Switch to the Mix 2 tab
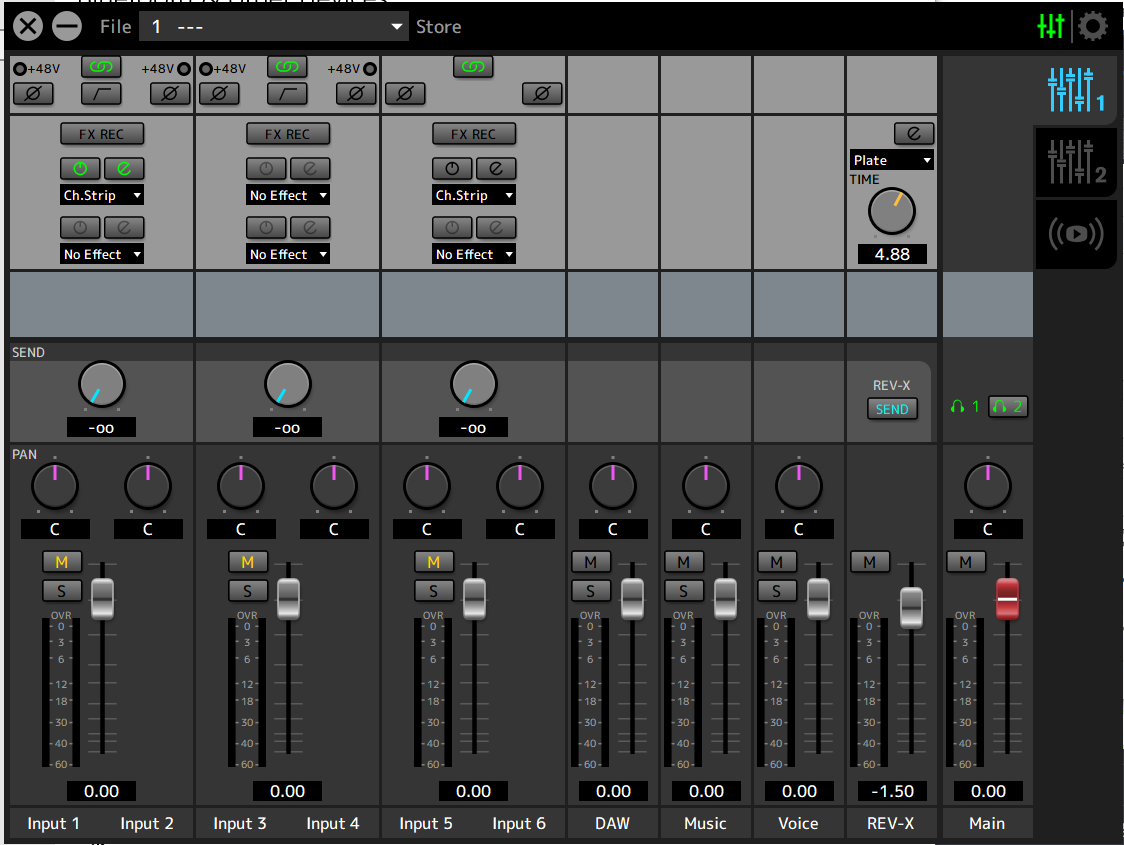The height and width of the screenshot is (845, 1124). 1076,162
